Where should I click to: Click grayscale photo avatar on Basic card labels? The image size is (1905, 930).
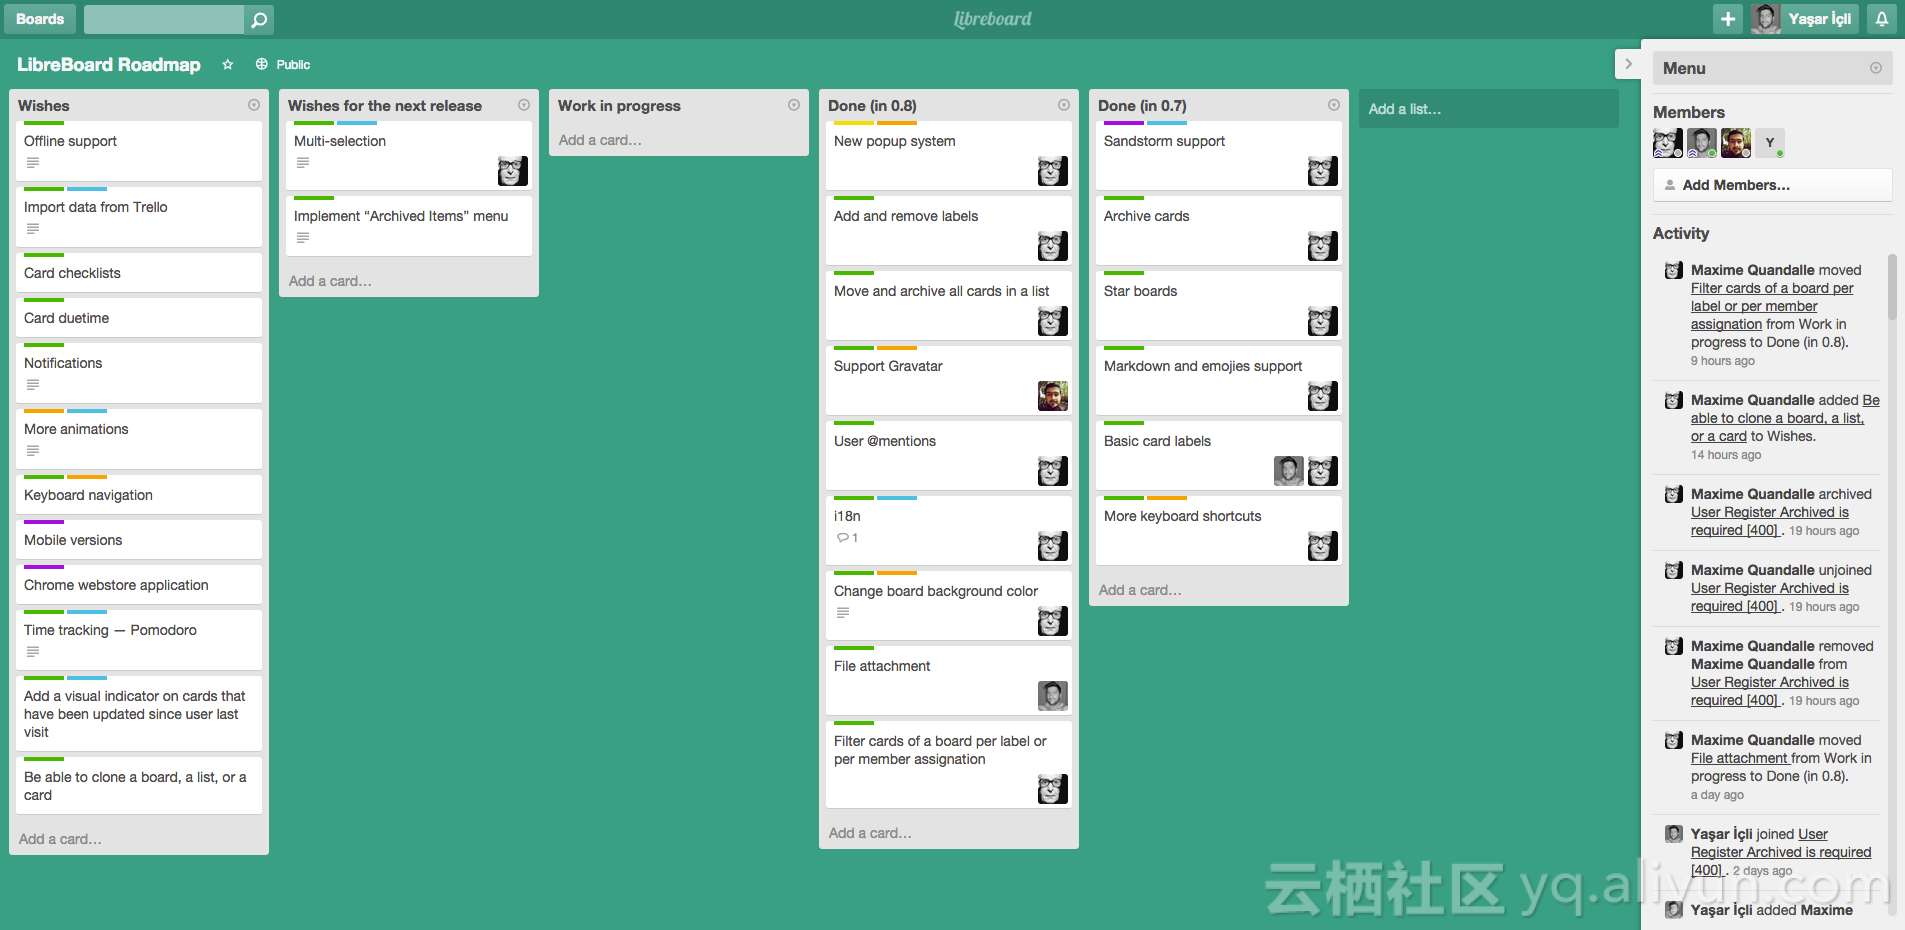(x=1289, y=471)
